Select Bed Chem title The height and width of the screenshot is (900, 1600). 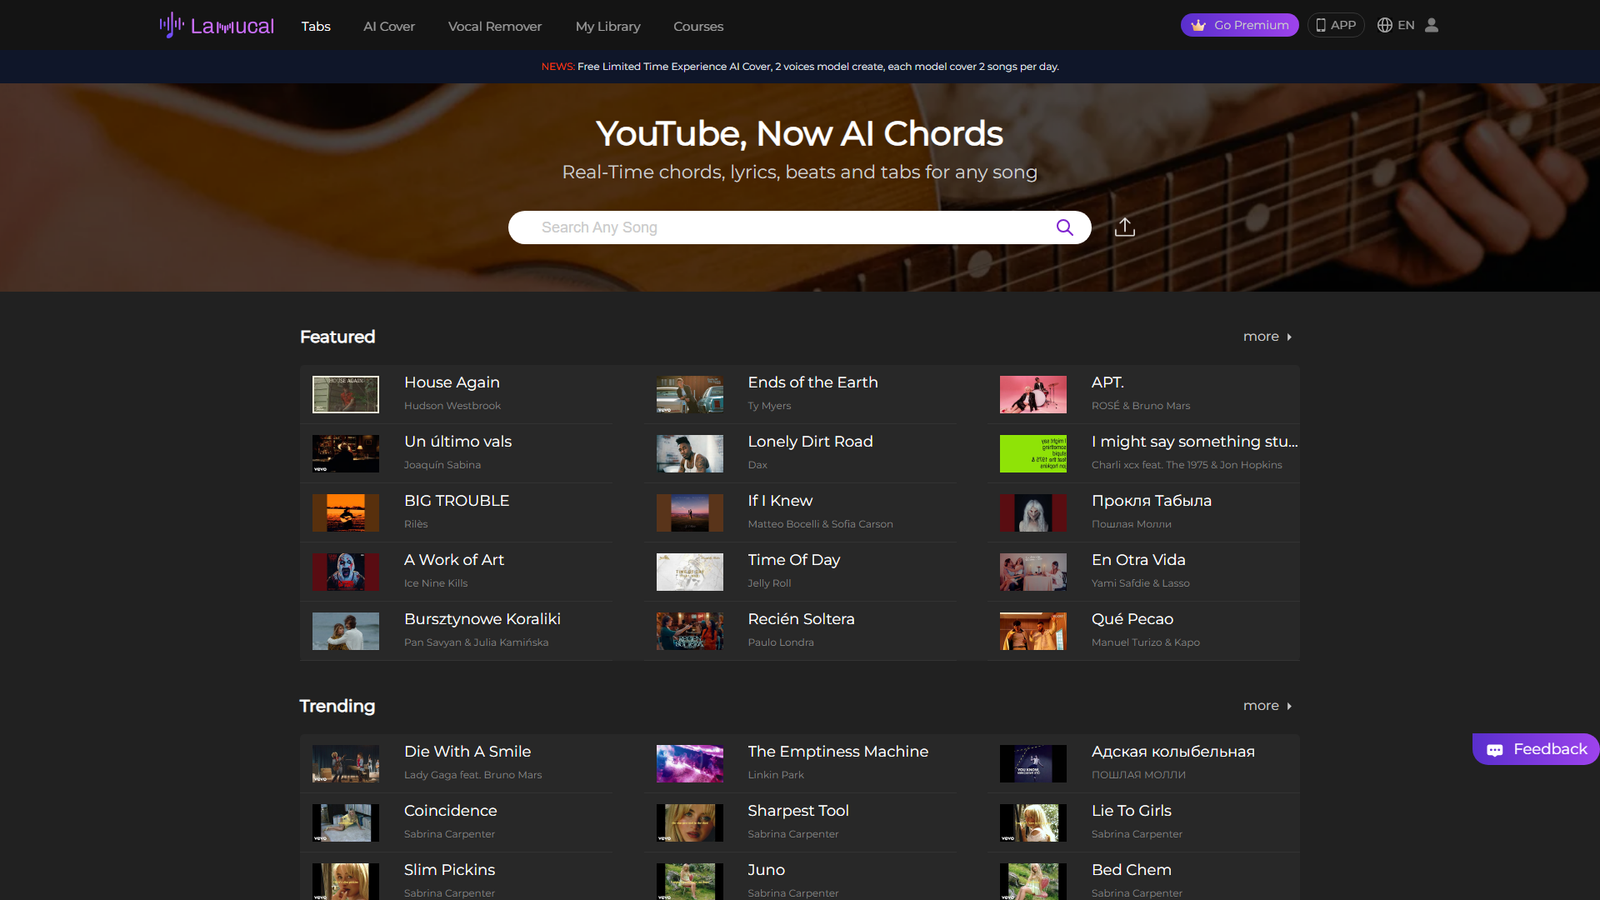pyautogui.click(x=1132, y=870)
